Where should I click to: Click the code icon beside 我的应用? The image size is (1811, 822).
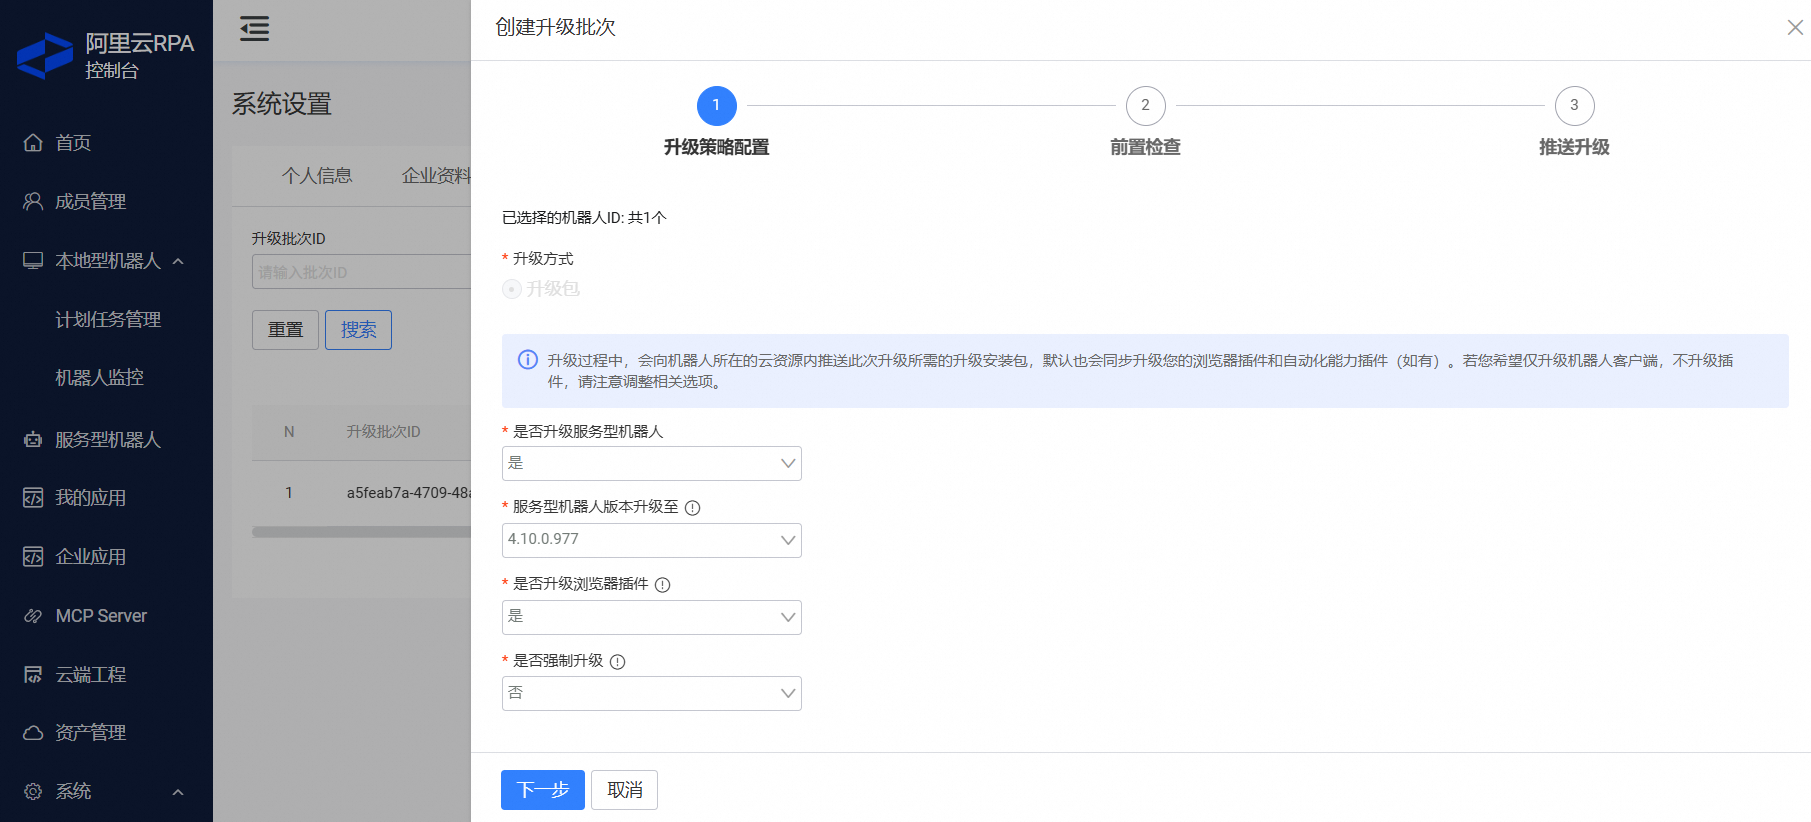click(33, 498)
